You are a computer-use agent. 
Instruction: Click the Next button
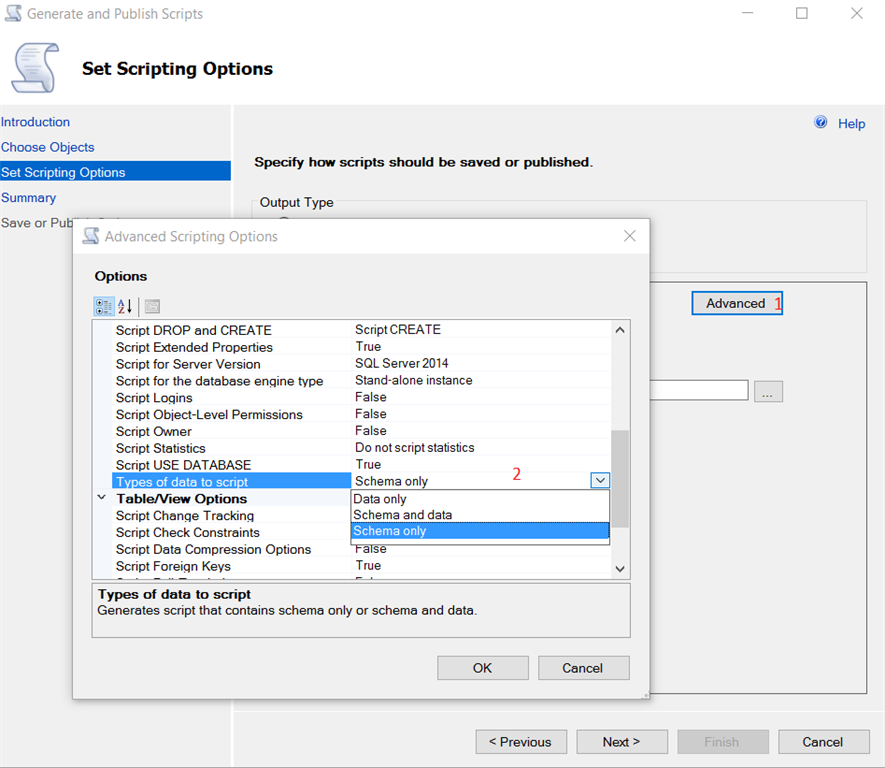[x=621, y=742]
